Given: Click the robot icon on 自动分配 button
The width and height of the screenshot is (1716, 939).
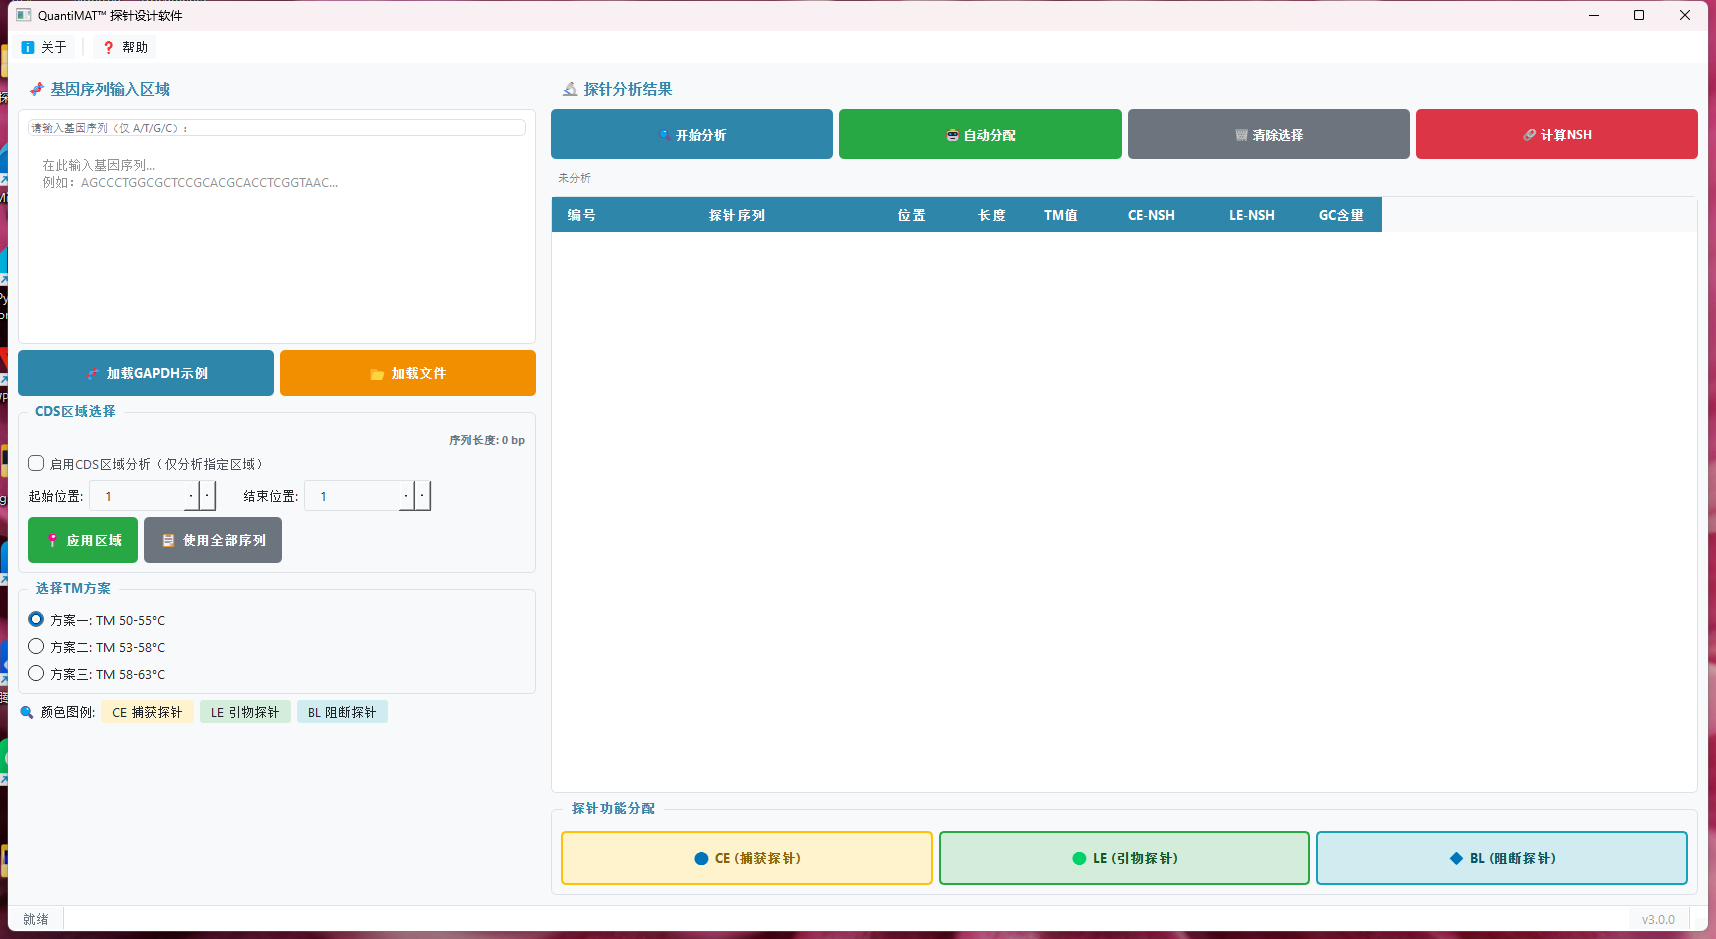Looking at the screenshot, I should coord(952,134).
